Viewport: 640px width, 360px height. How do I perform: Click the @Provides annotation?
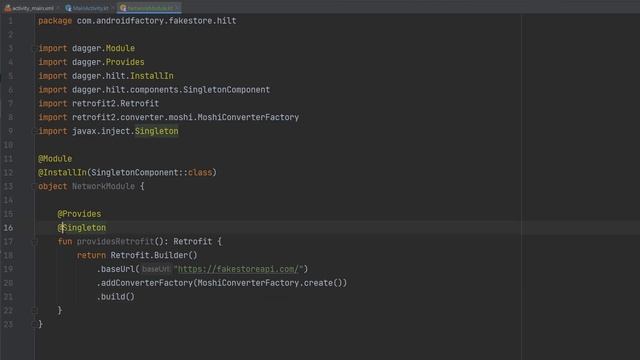point(79,214)
